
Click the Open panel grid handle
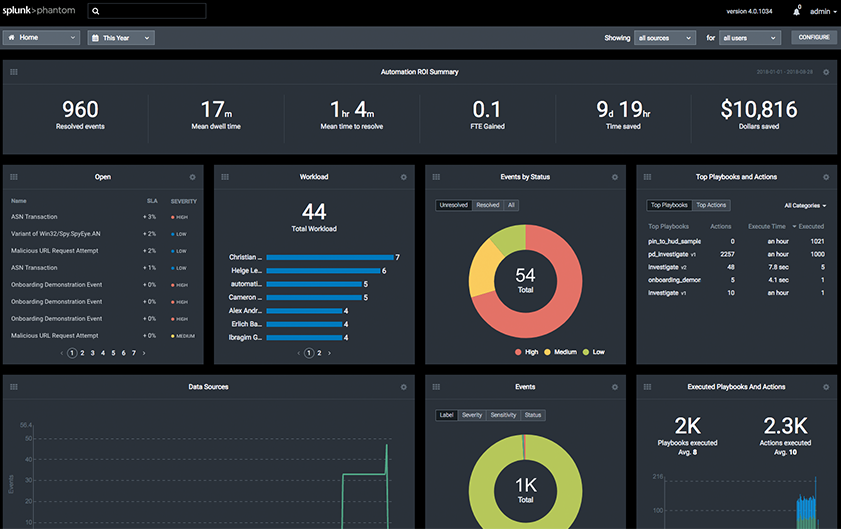tap(14, 177)
